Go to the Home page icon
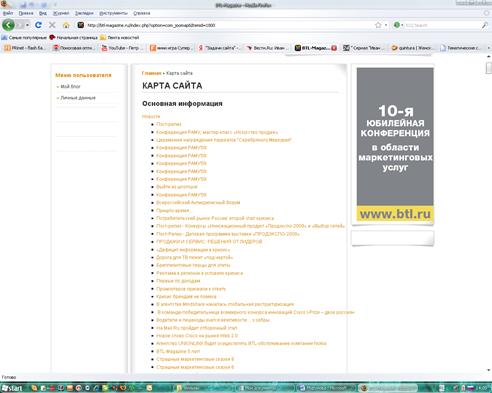The width and height of the screenshot is (492, 393). (66, 25)
